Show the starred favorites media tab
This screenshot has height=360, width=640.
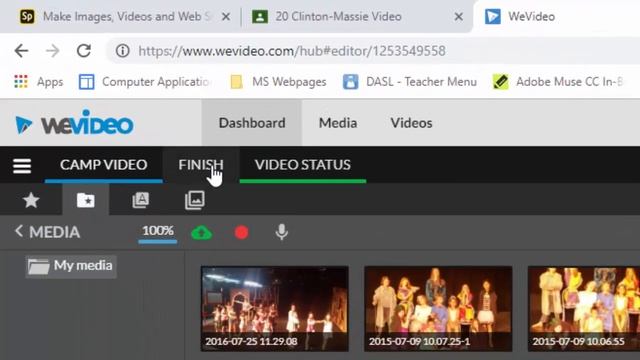31,200
